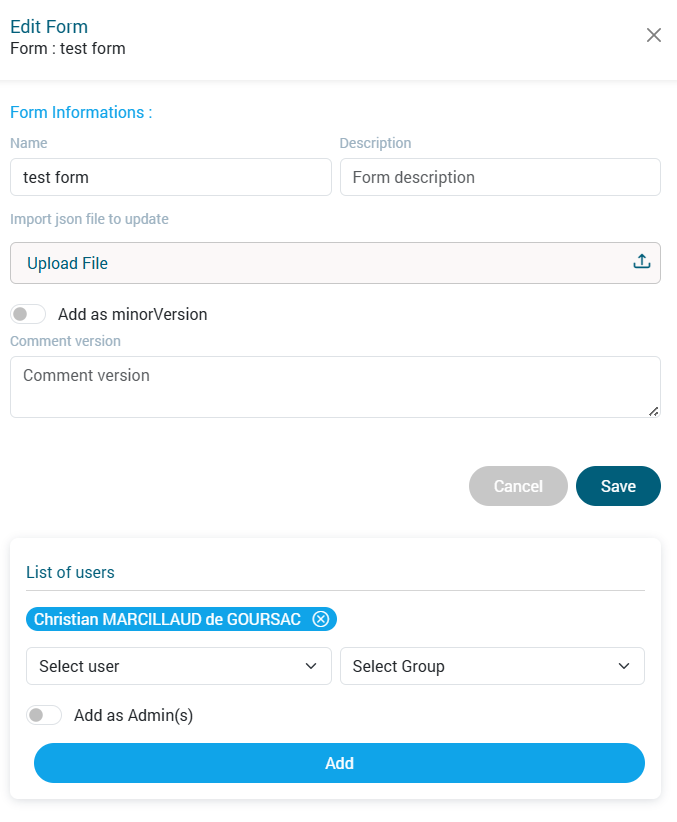Remove Christian MARCILLAUD de GOURSAC from user list
The width and height of the screenshot is (677, 822).
320,619
